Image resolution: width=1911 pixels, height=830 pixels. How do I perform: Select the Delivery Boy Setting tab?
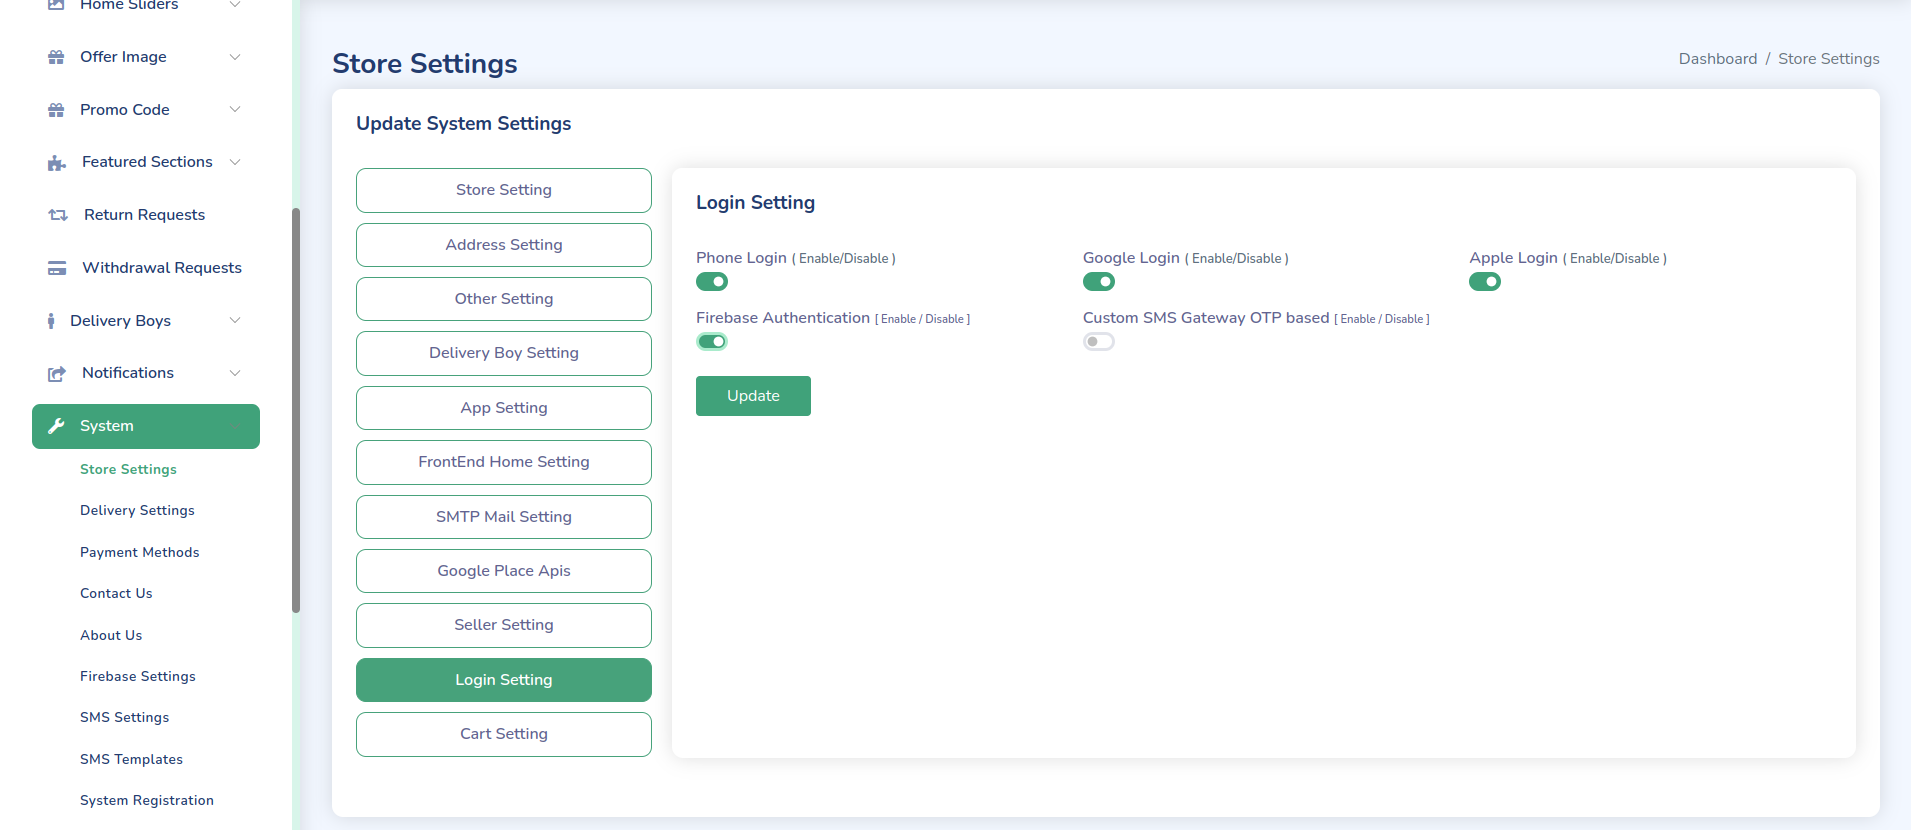pos(504,353)
